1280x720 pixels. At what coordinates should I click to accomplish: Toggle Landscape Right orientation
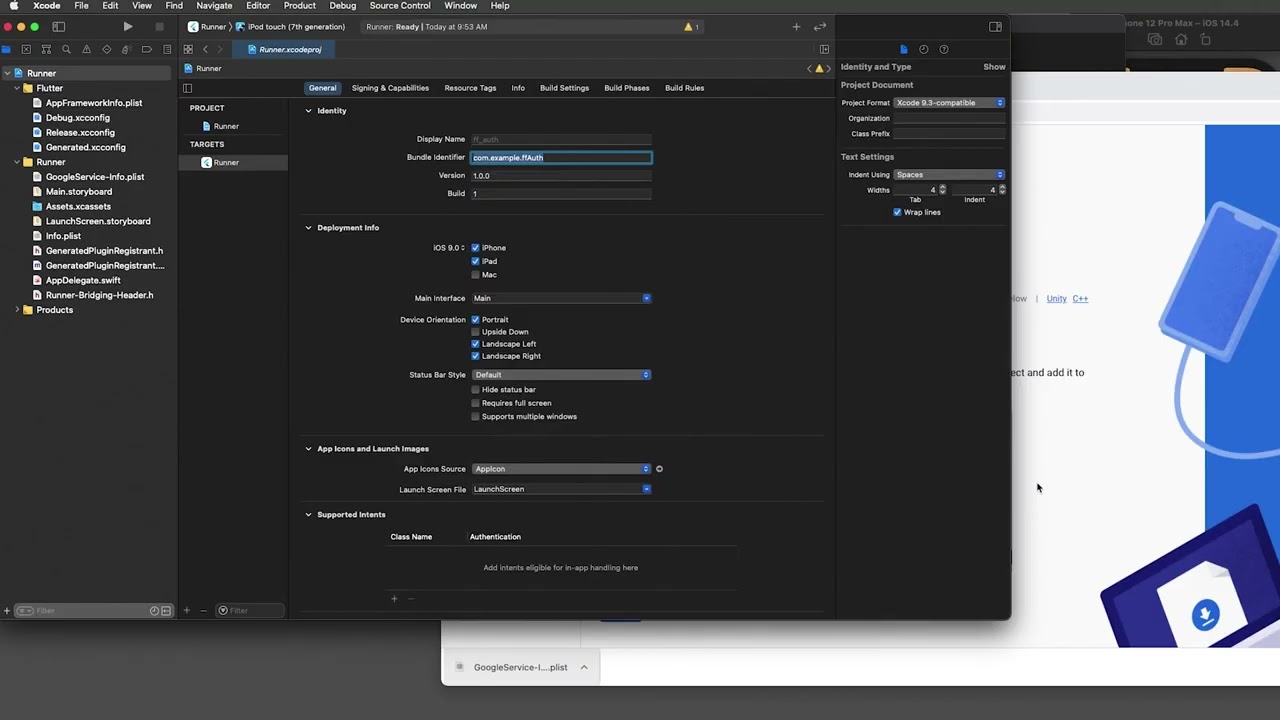(x=475, y=356)
